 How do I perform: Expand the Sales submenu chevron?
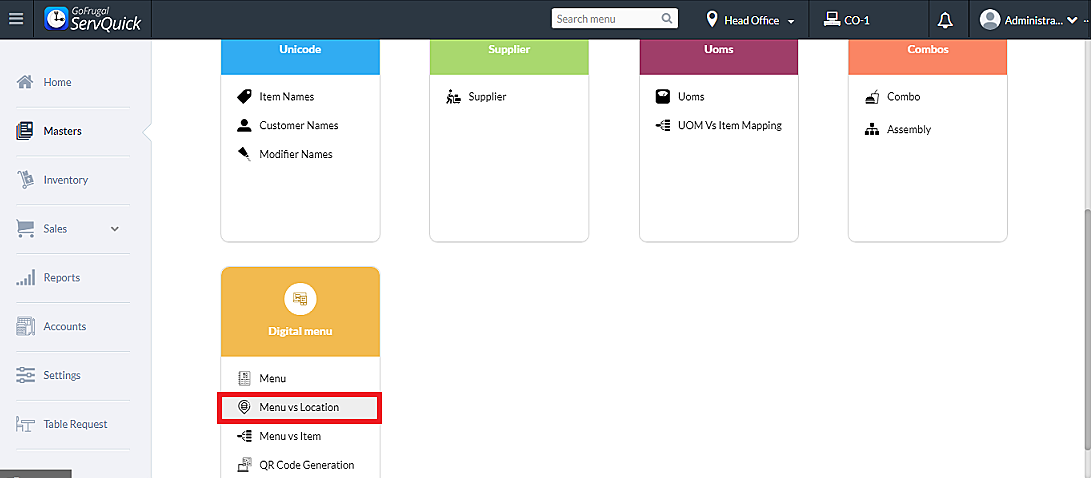[x=115, y=229]
